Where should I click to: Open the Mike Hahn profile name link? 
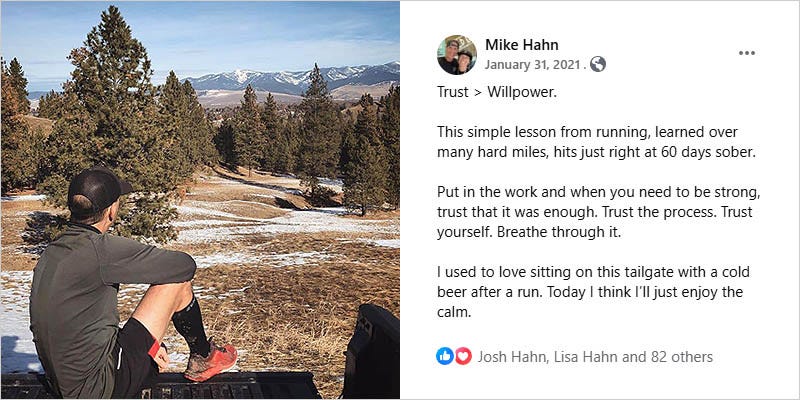coord(521,45)
